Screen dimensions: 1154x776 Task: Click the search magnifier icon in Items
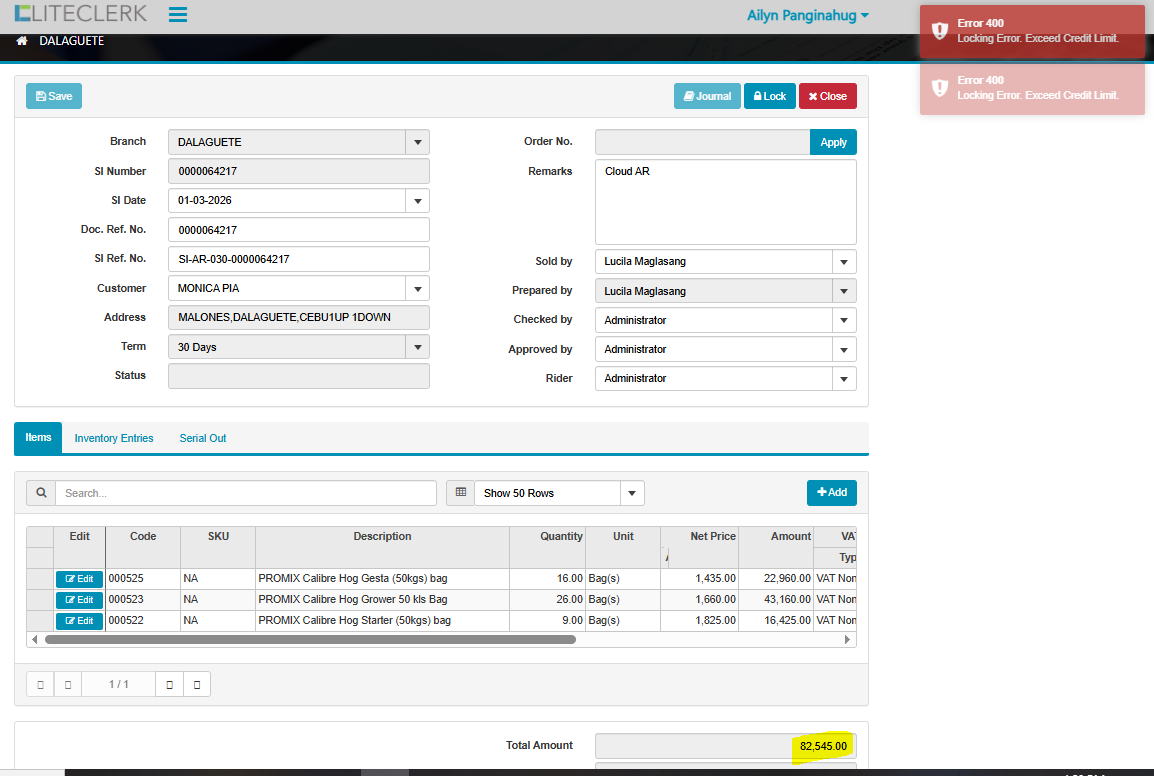(41, 493)
